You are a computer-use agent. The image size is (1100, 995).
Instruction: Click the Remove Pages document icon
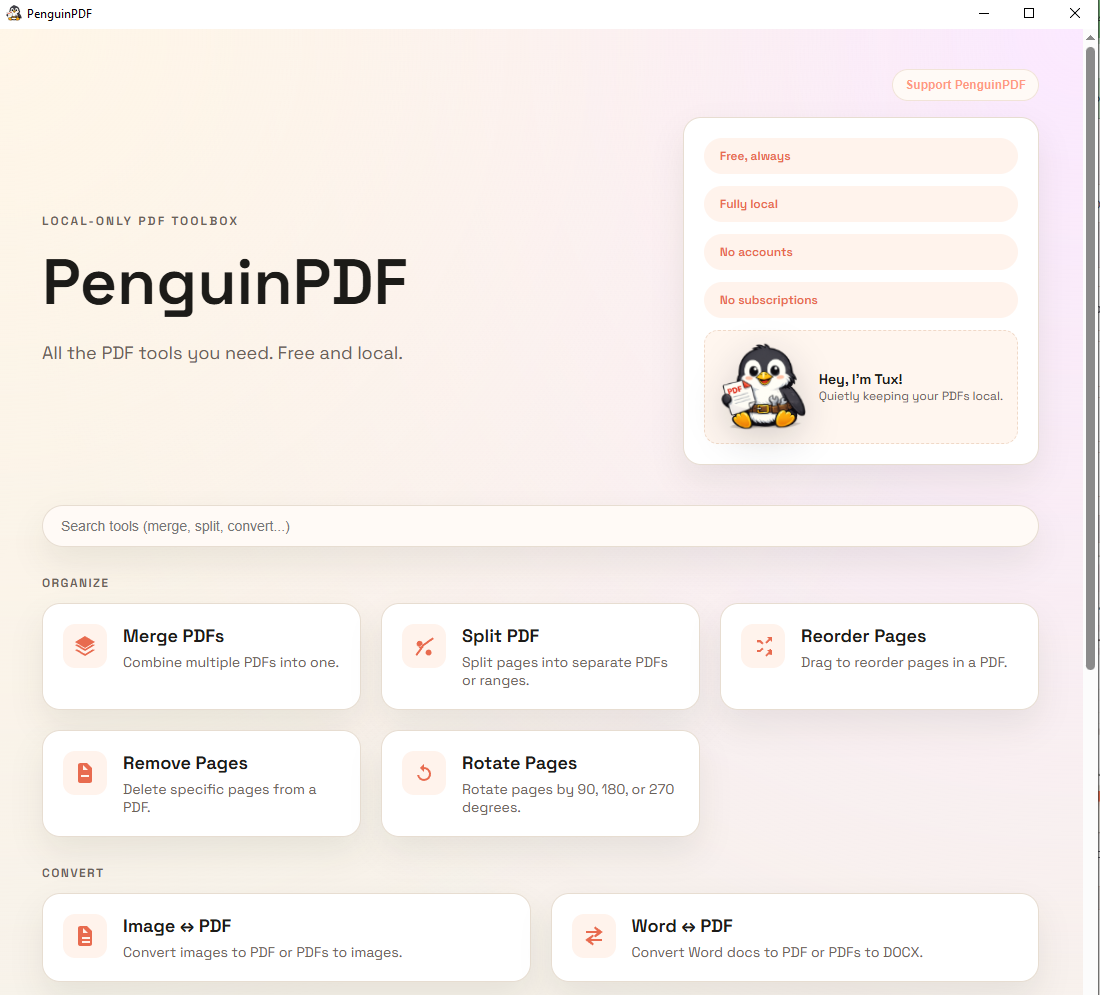(84, 773)
